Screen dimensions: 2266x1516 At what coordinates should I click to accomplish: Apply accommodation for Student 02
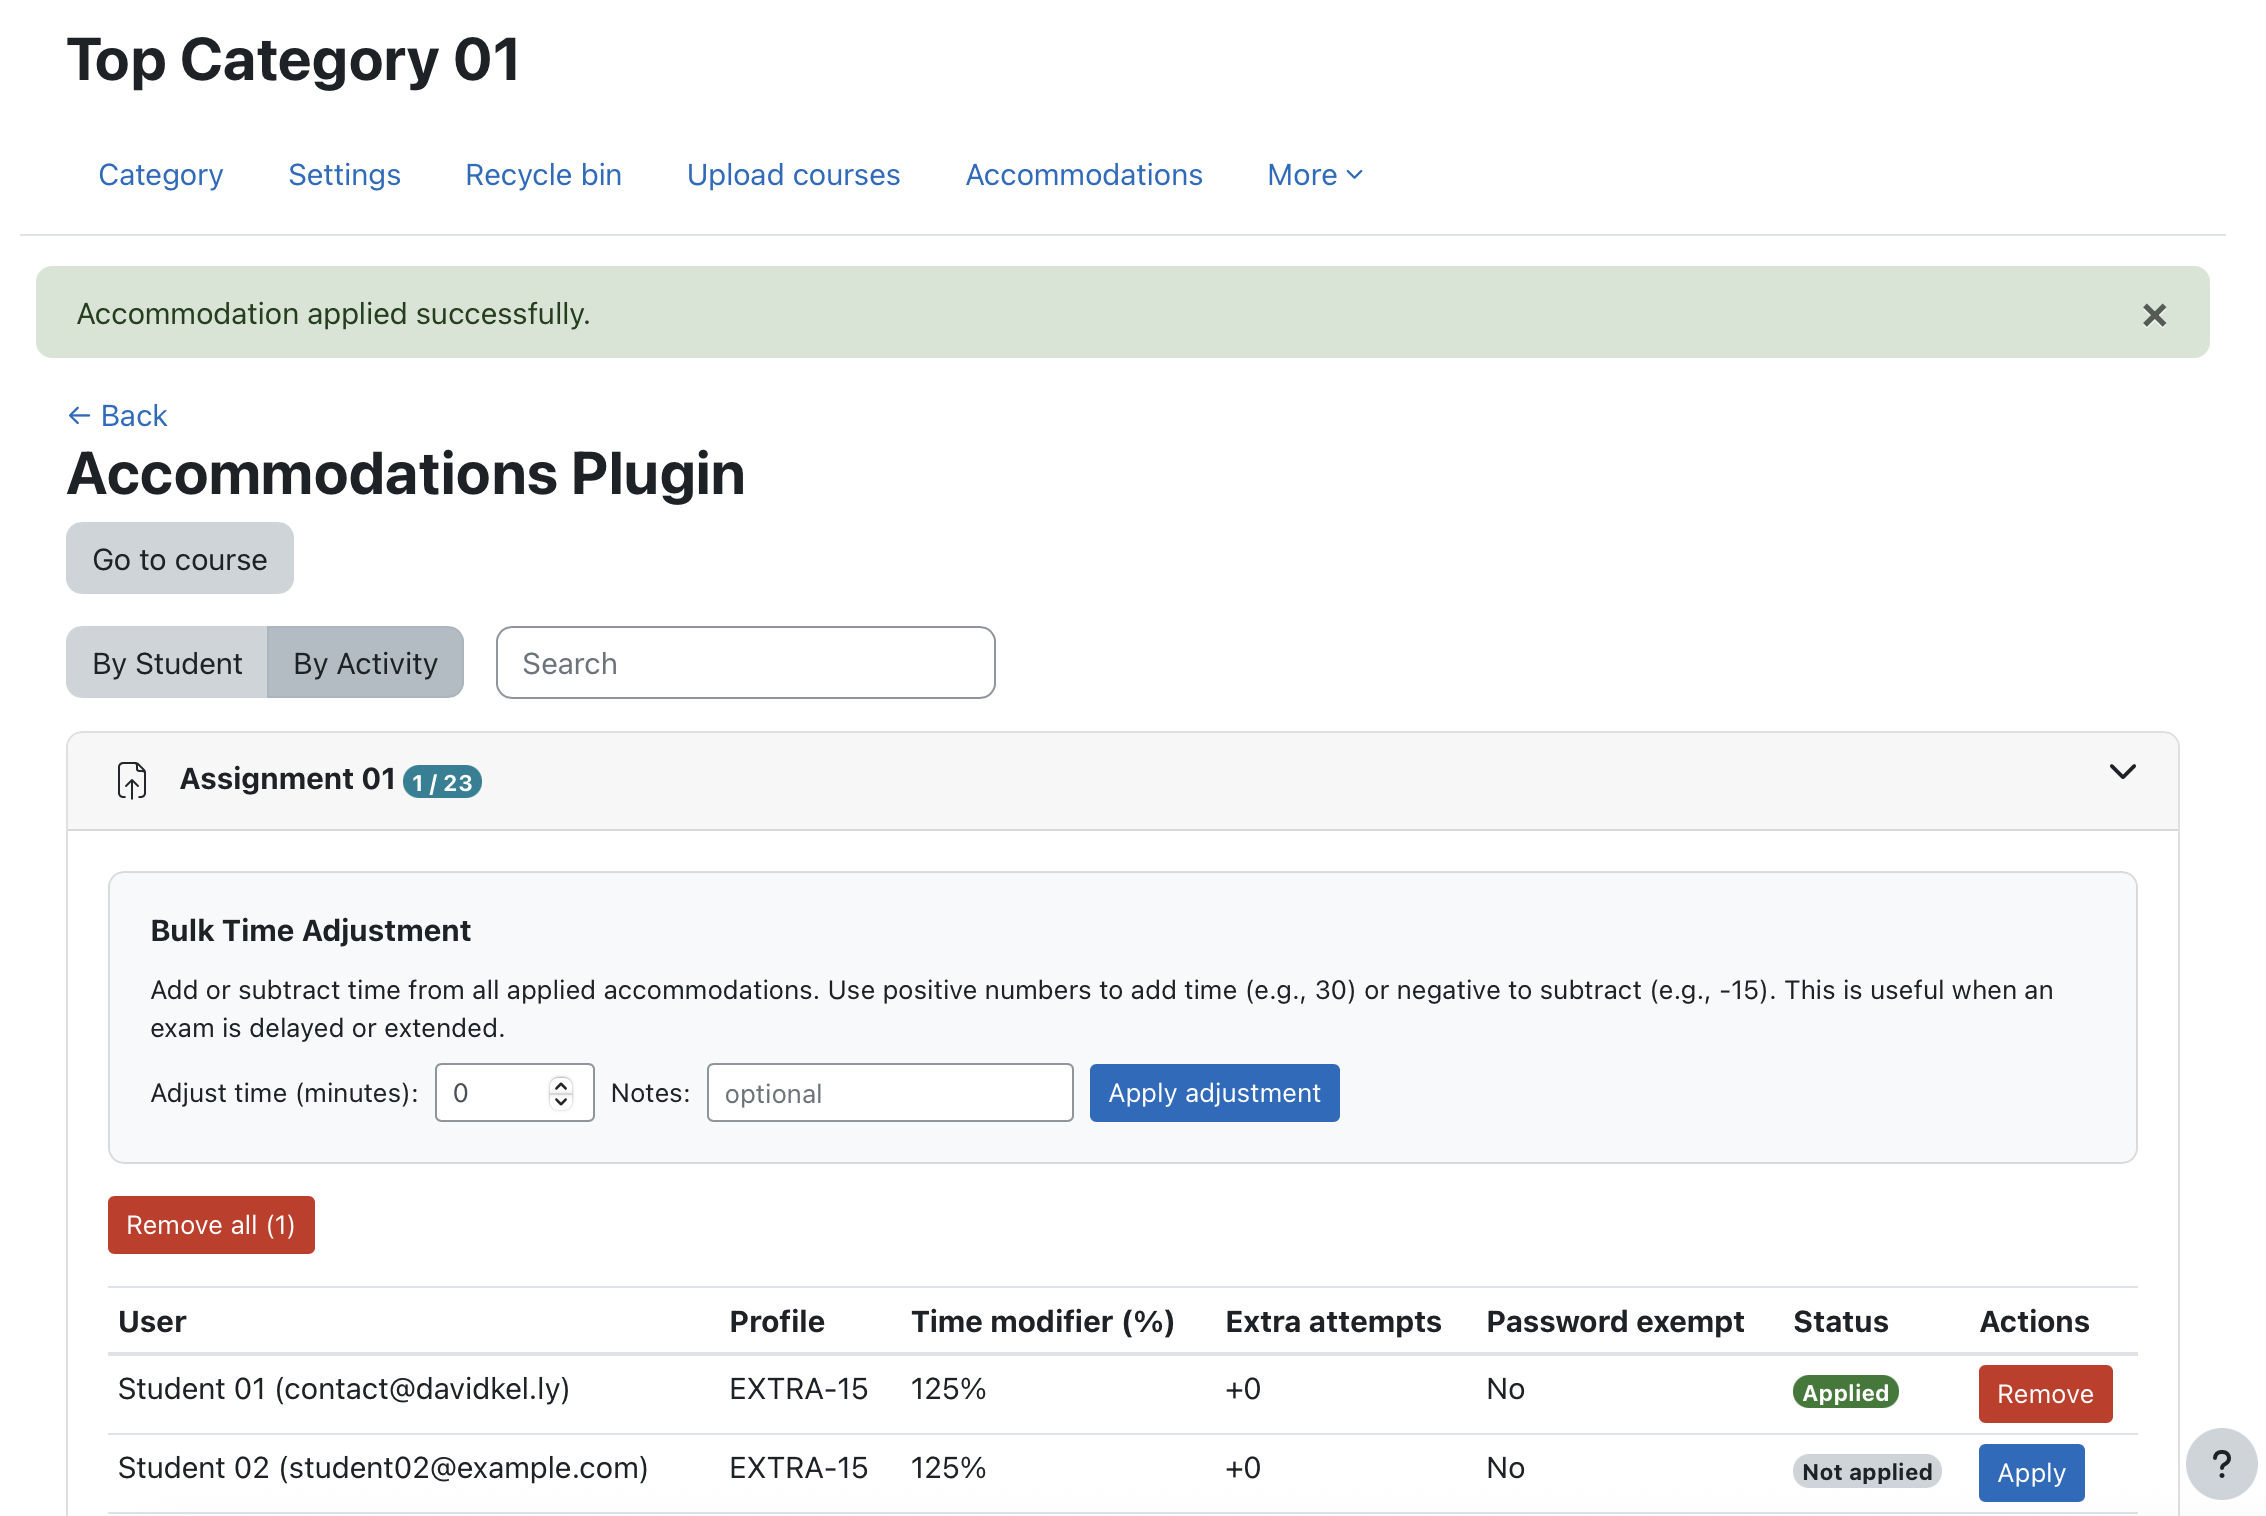click(x=2031, y=1472)
